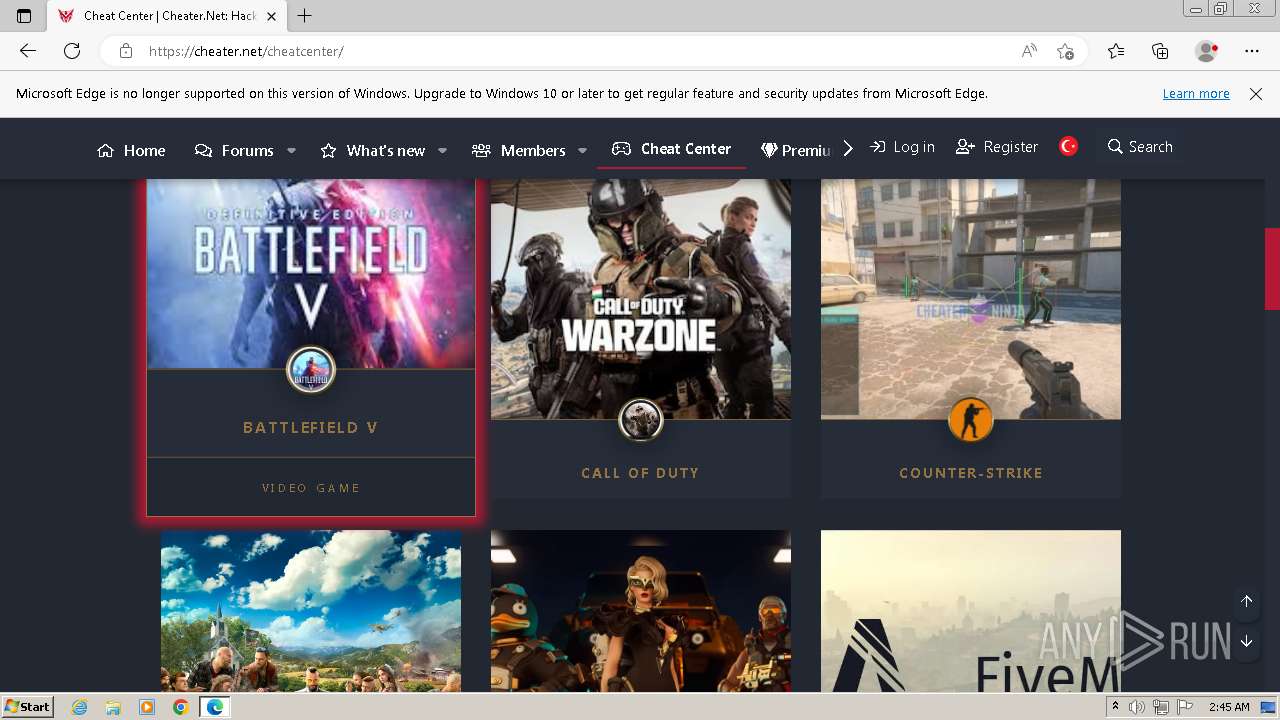Open the Far Cry style countryside game card
The width and height of the screenshot is (1280, 720).
click(311, 611)
